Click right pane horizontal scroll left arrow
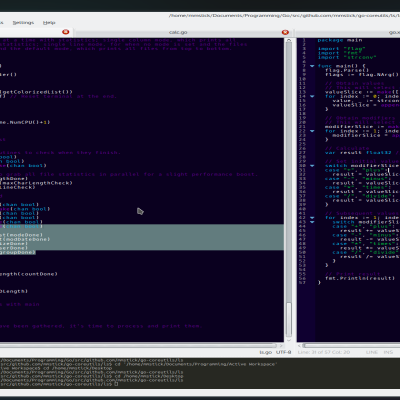The width and height of the screenshot is (400, 400). (x=299, y=346)
